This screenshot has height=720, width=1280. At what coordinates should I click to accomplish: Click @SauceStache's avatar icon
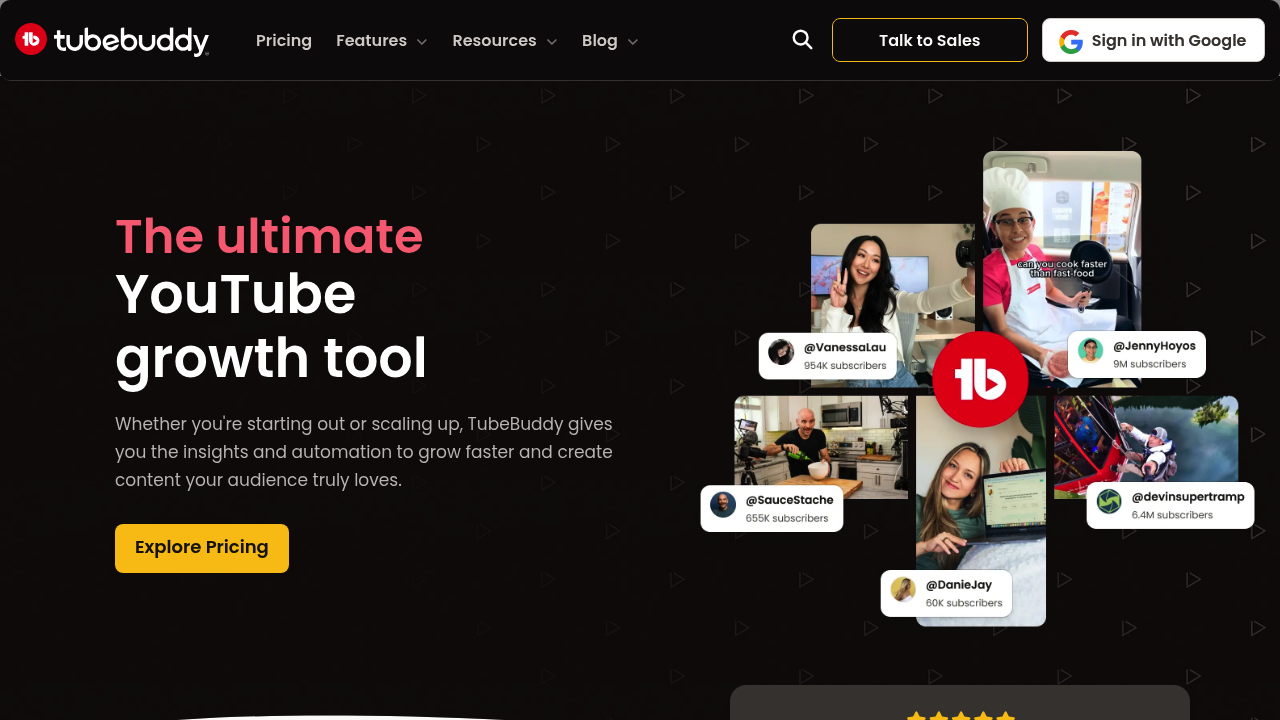coord(723,504)
